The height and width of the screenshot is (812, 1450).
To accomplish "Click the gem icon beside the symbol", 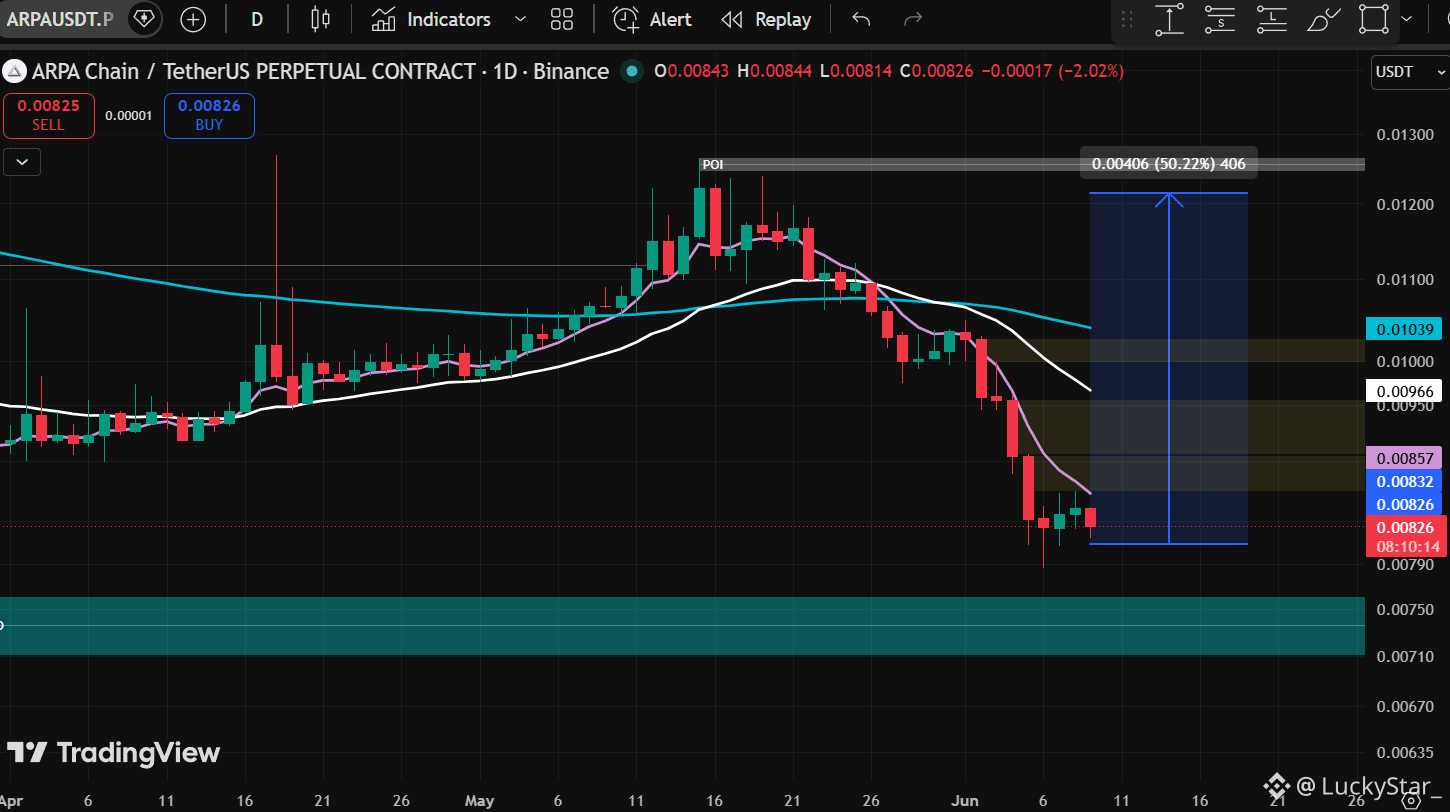I will coord(144,19).
